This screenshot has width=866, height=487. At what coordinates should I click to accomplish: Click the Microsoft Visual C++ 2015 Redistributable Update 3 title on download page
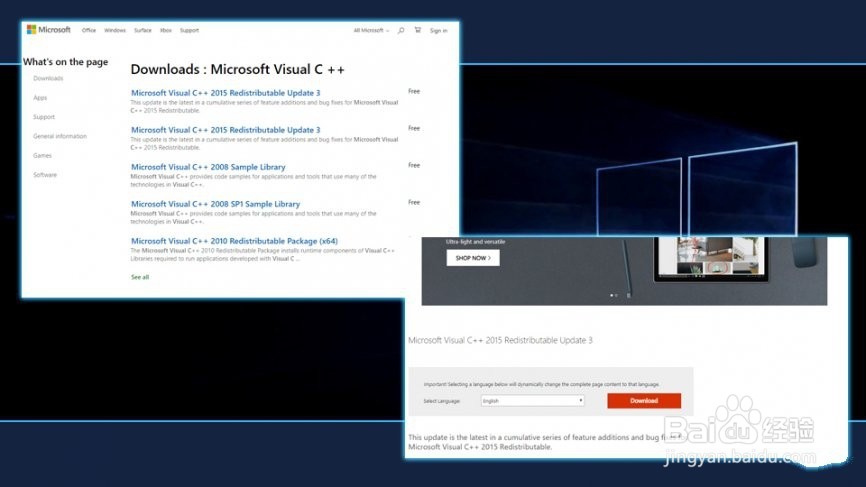(x=500, y=340)
